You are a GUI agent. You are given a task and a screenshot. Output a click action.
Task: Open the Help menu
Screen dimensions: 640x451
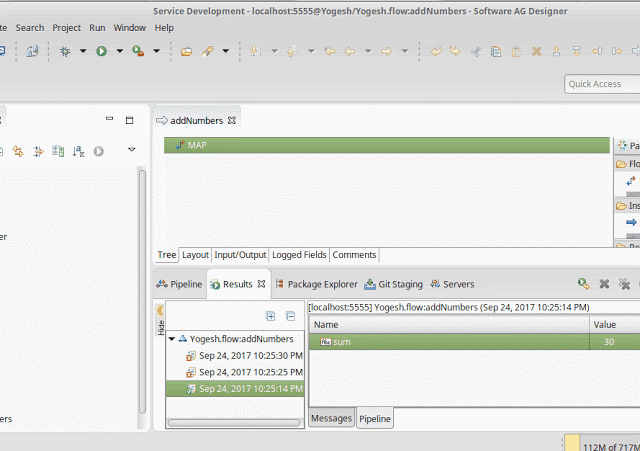[164, 28]
